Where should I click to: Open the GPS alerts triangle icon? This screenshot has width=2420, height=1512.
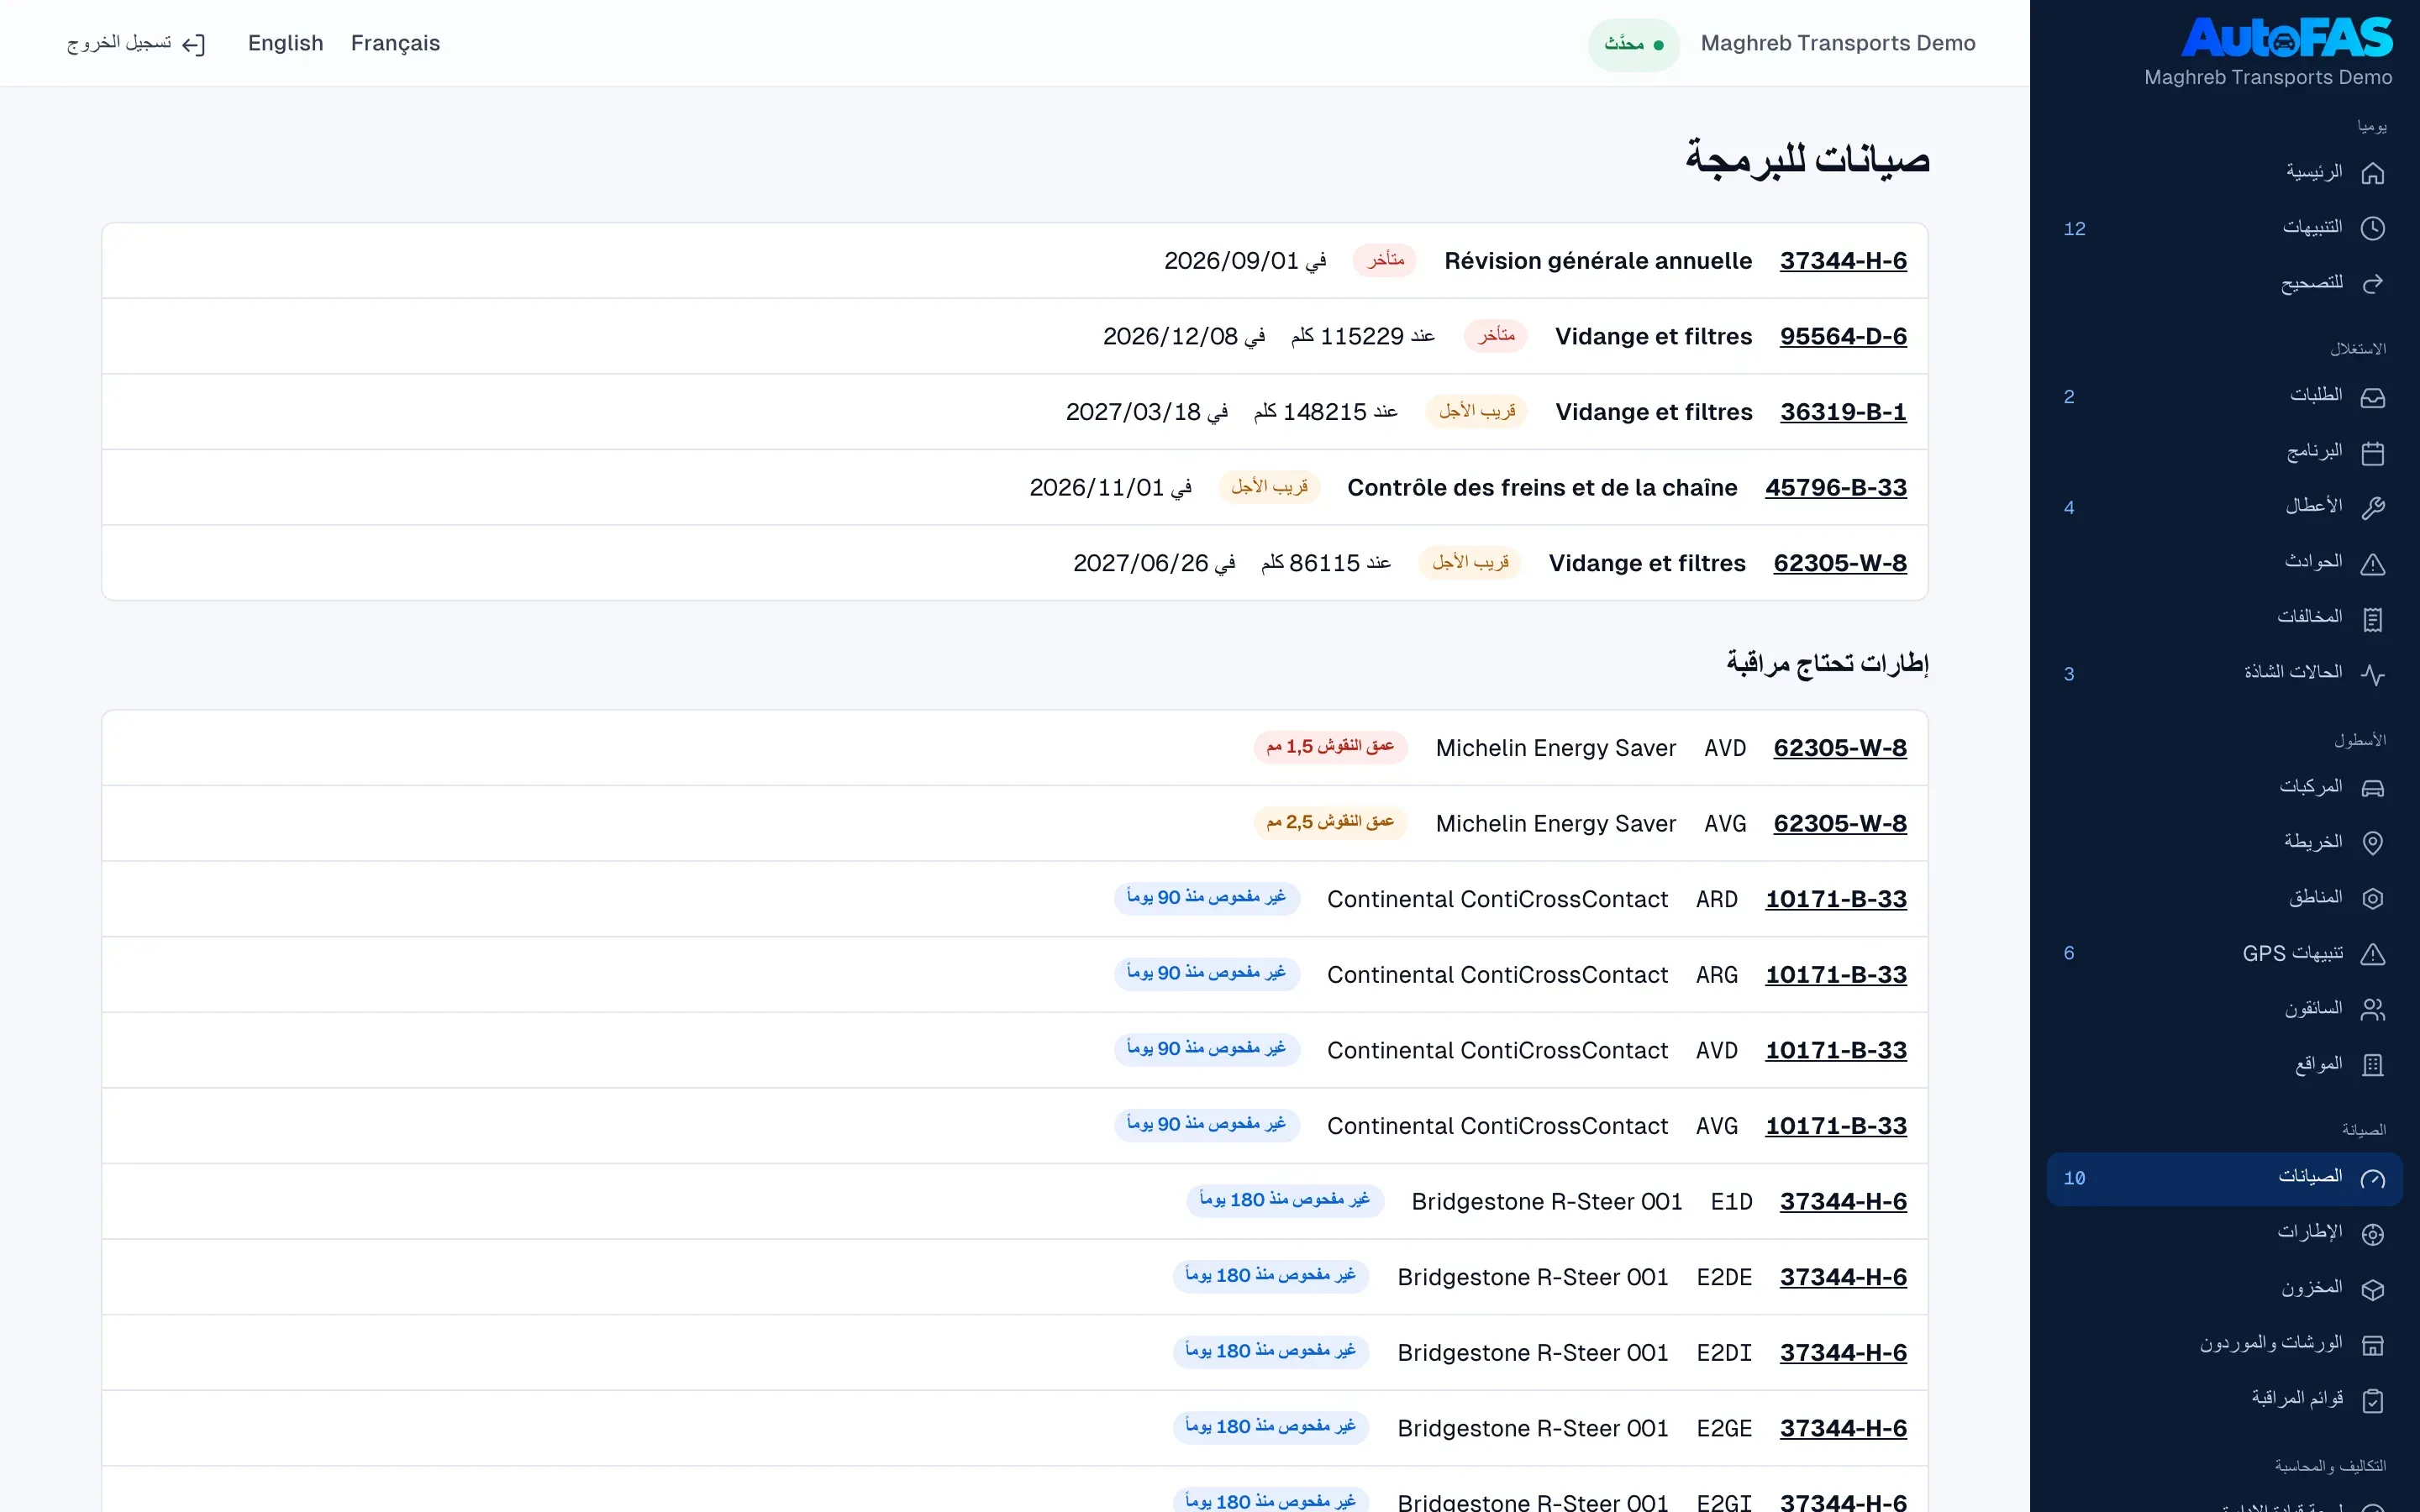click(2372, 954)
